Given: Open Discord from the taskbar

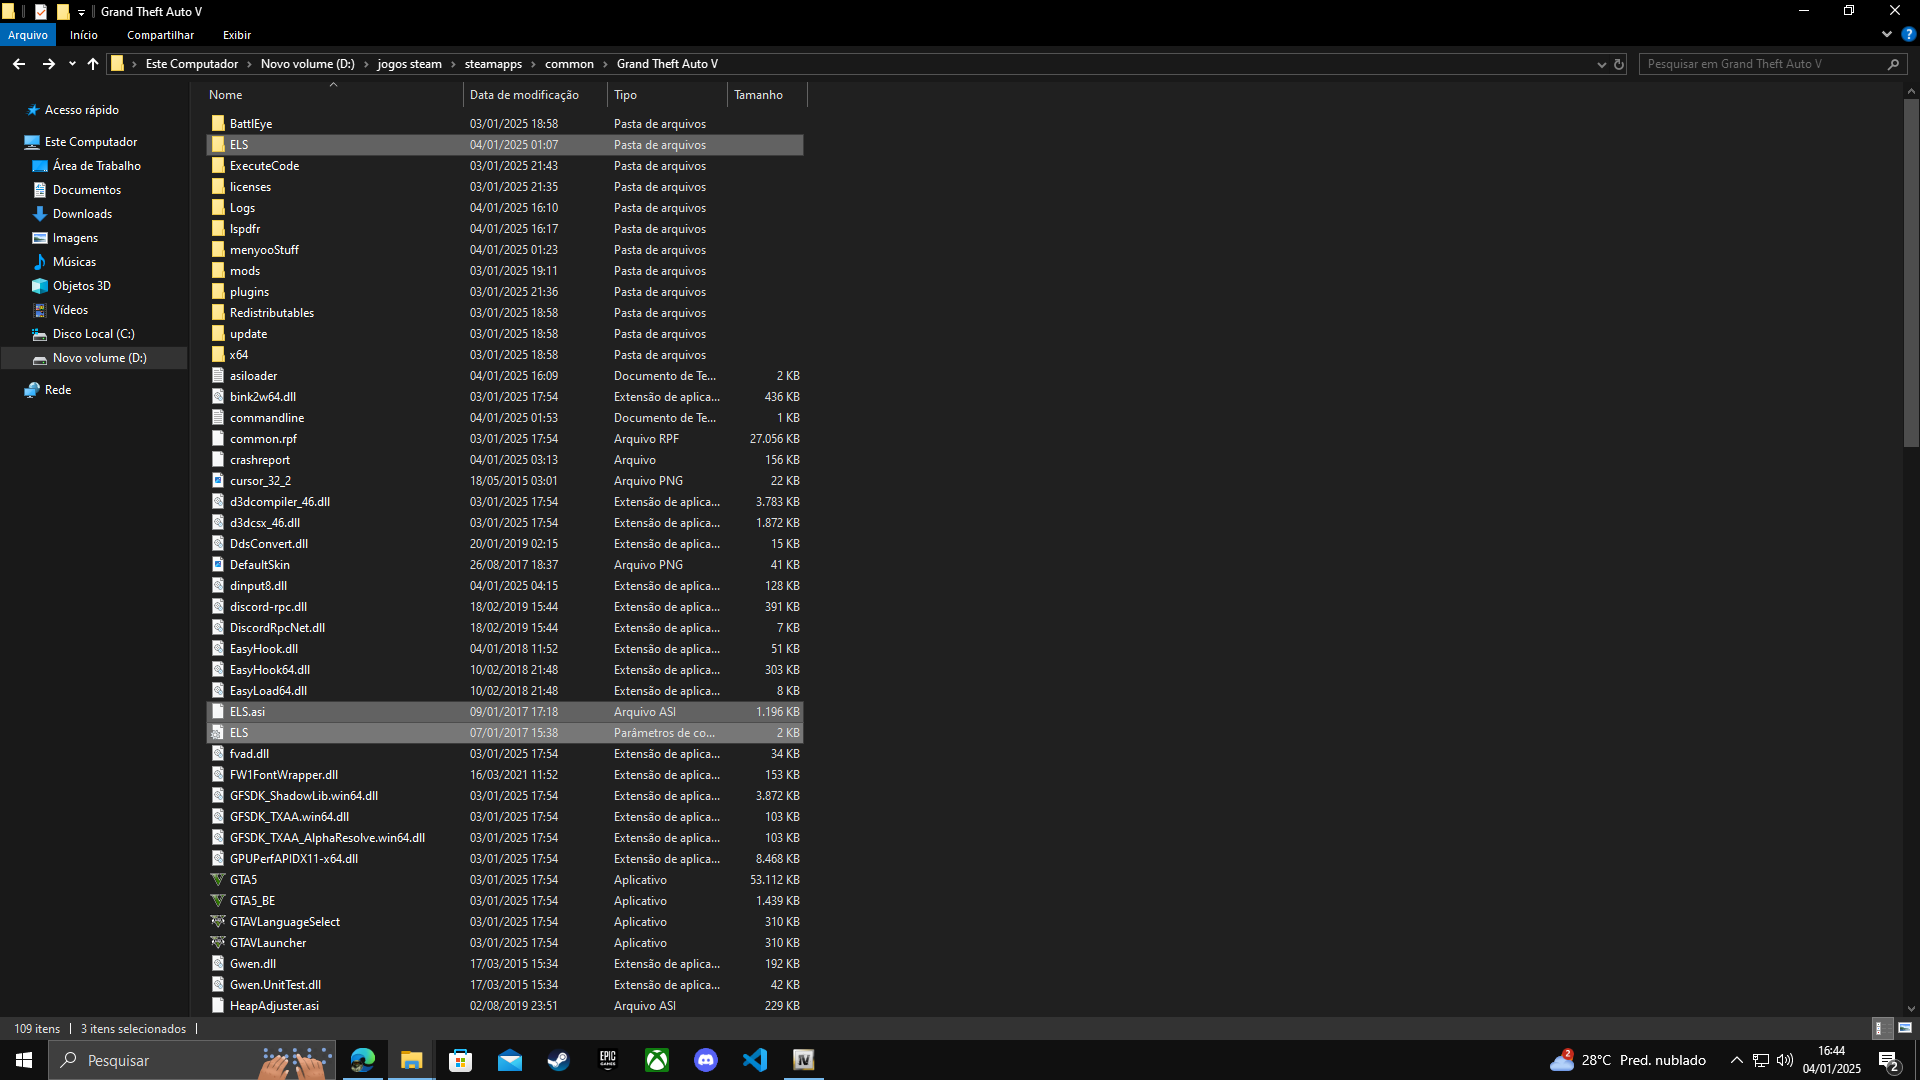Looking at the screenshot, I should (x=706, y=1060).
